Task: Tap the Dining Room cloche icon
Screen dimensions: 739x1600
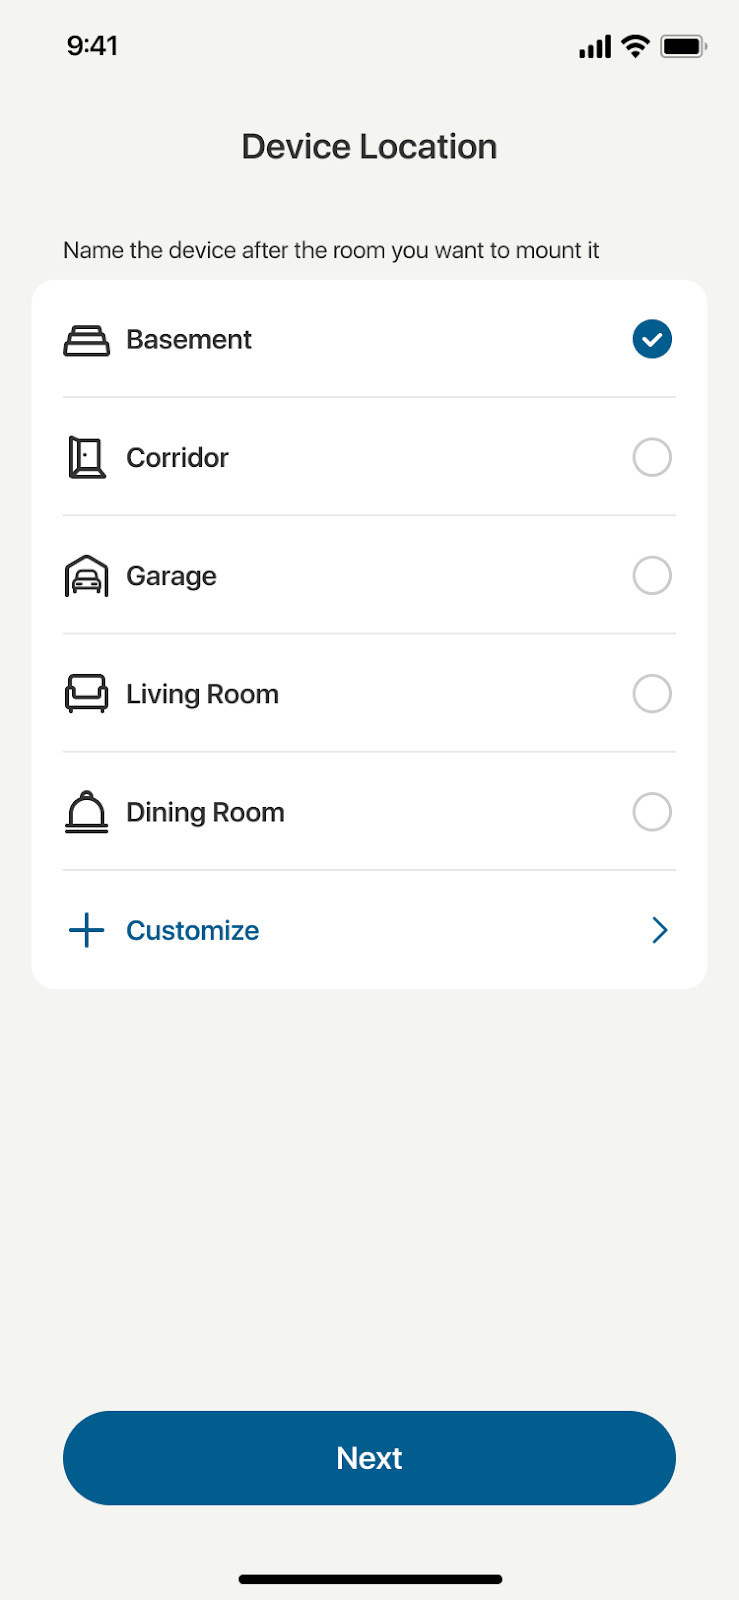Action: tap(87, 812)
